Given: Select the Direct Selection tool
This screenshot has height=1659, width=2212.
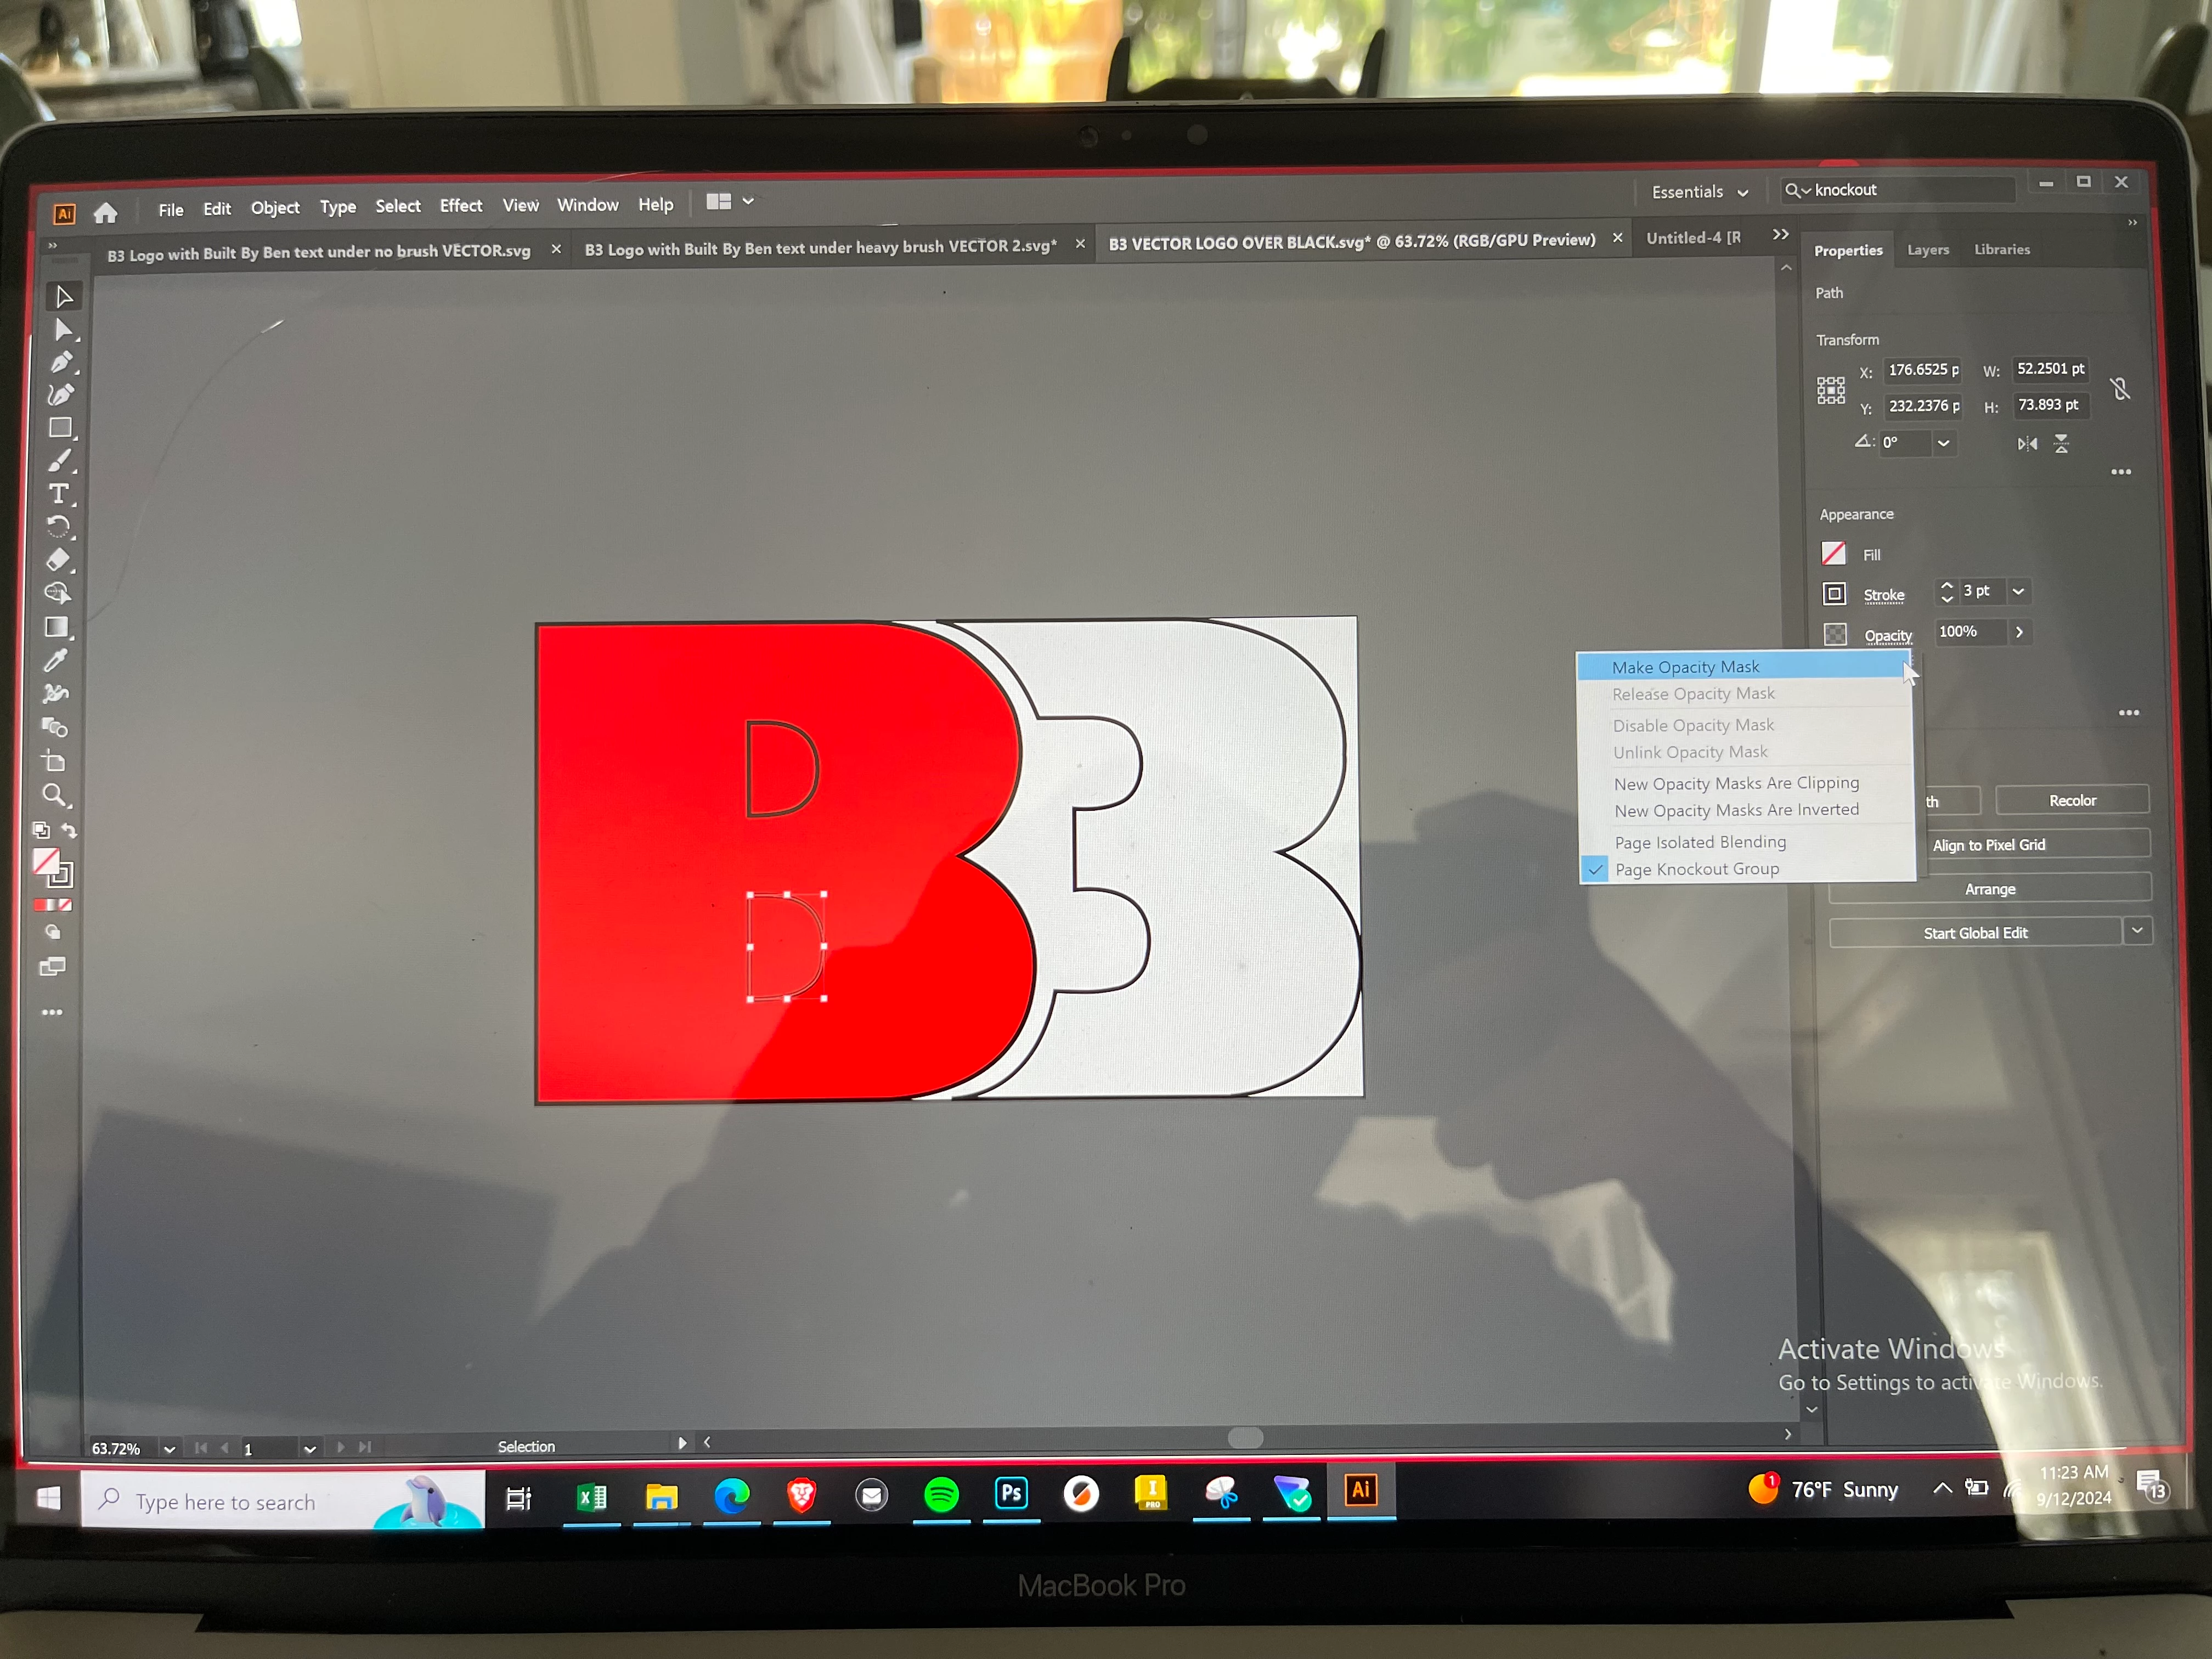Looking at the screenshot, I should click(x=63, y=330).
